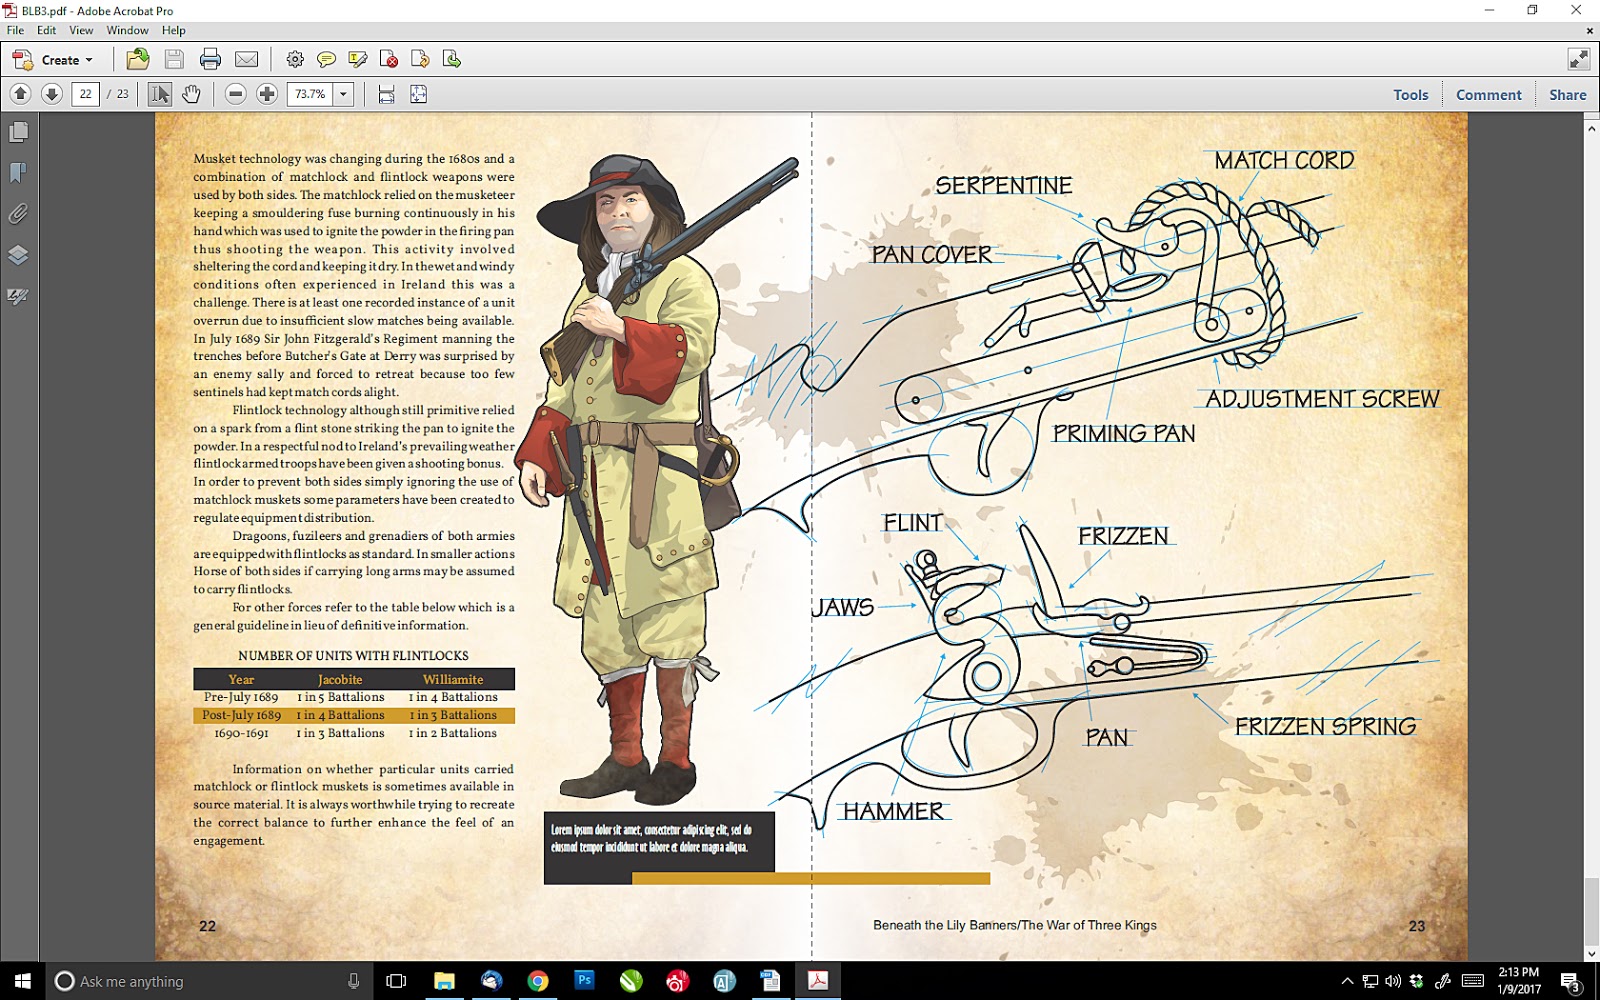This screenshot has width=1600, height=1000.
Task: Open the settings gear icon in toolbar
Action: point(295,59)
